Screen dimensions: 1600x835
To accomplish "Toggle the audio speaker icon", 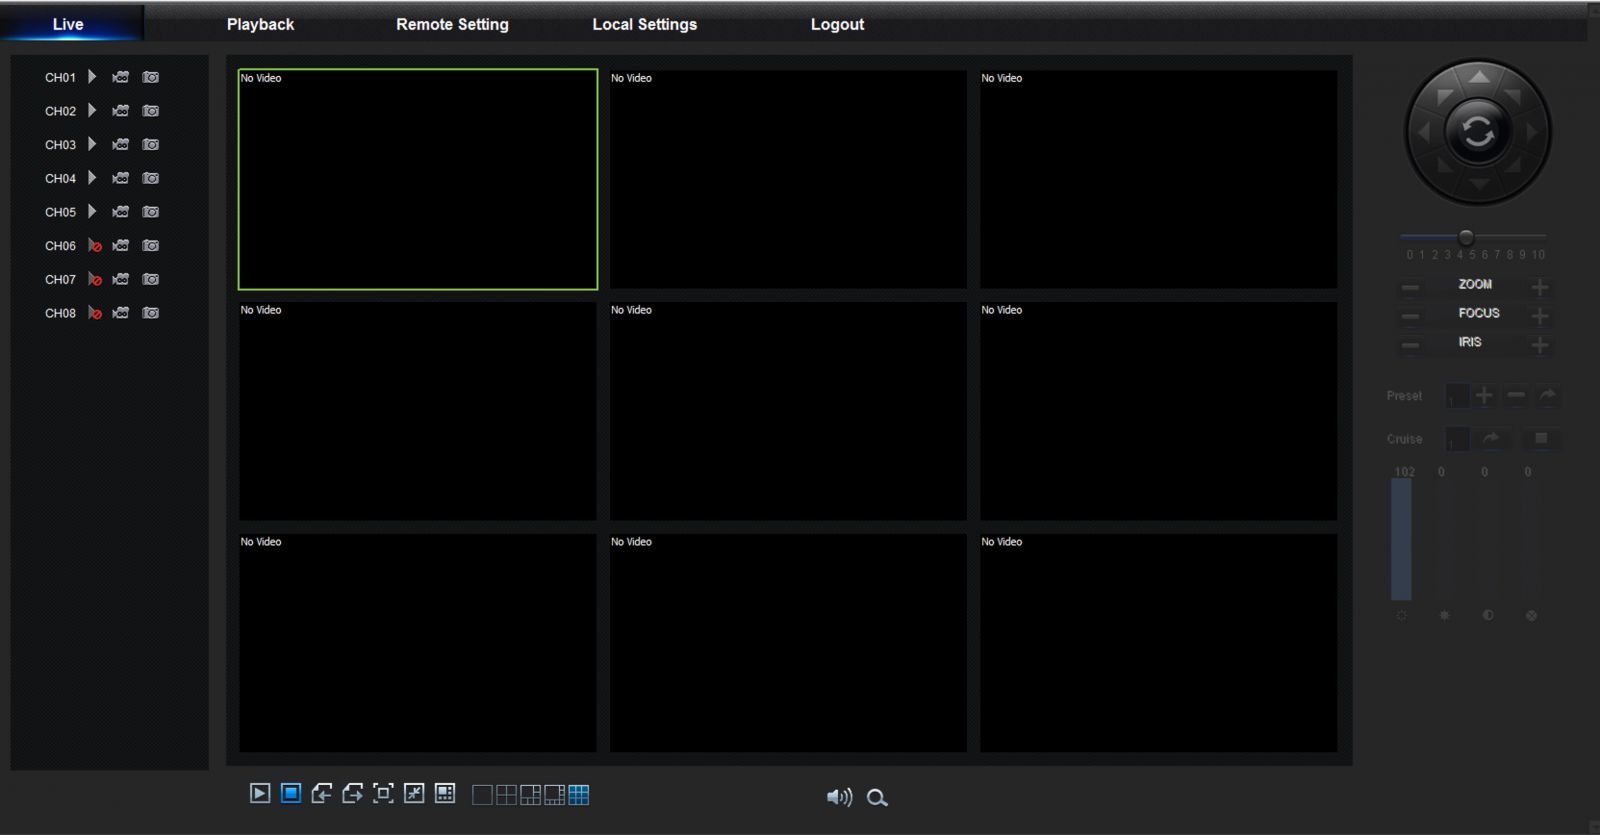I will (839, 797).
